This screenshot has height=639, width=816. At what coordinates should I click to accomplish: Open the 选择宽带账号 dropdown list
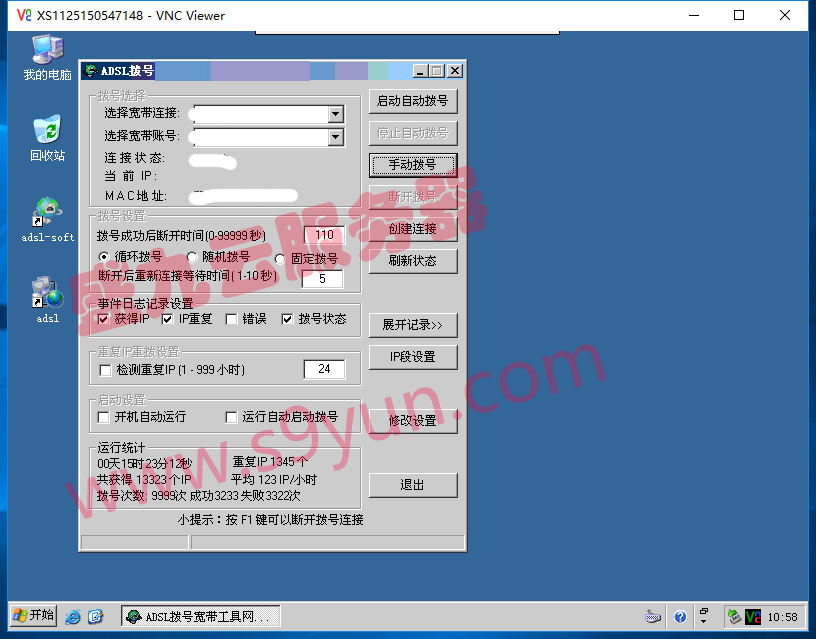pyautogui.click(x=335, y=137)
